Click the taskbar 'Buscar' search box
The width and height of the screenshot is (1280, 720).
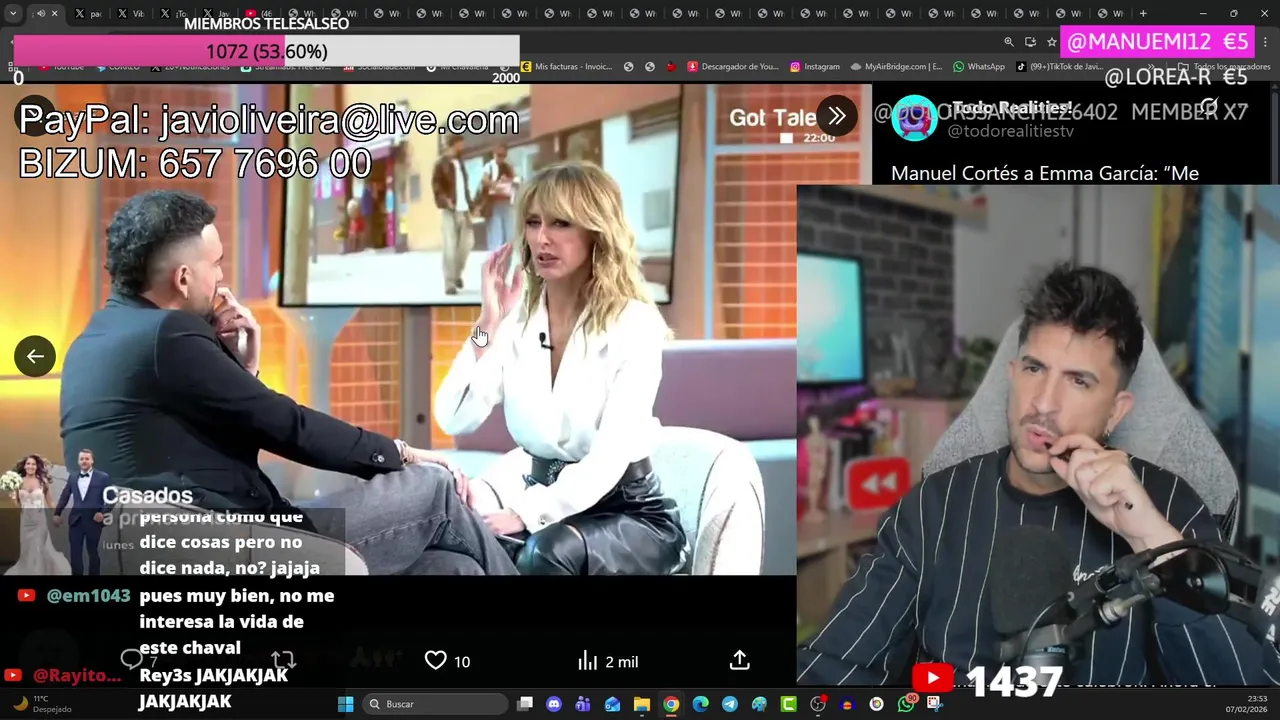(436, 704)
